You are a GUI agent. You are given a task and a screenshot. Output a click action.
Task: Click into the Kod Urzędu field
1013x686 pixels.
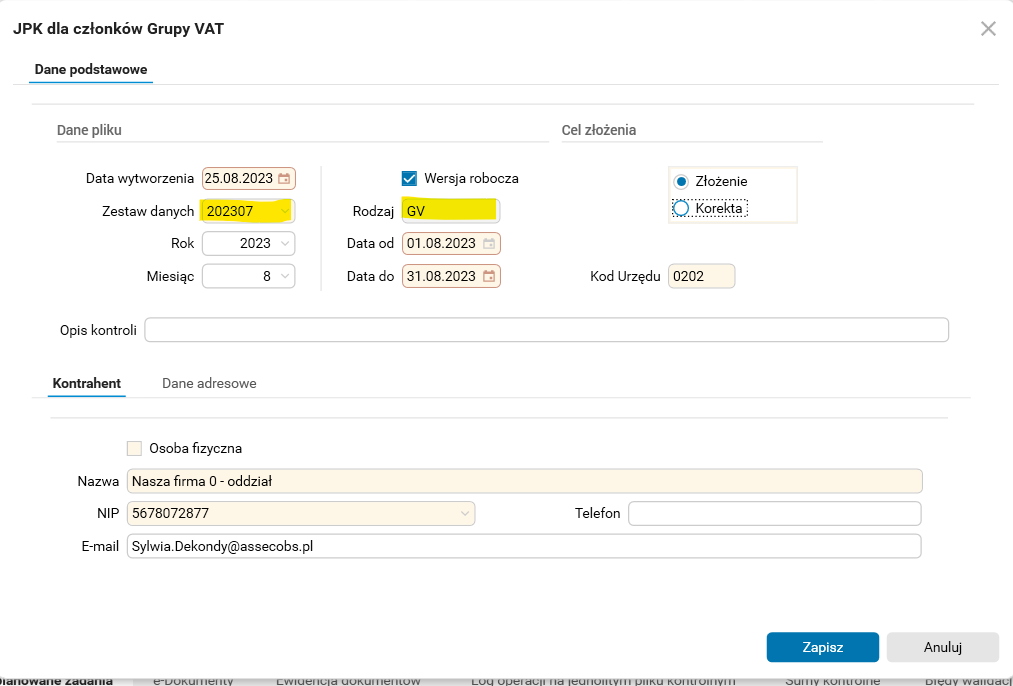coord(701,276)
